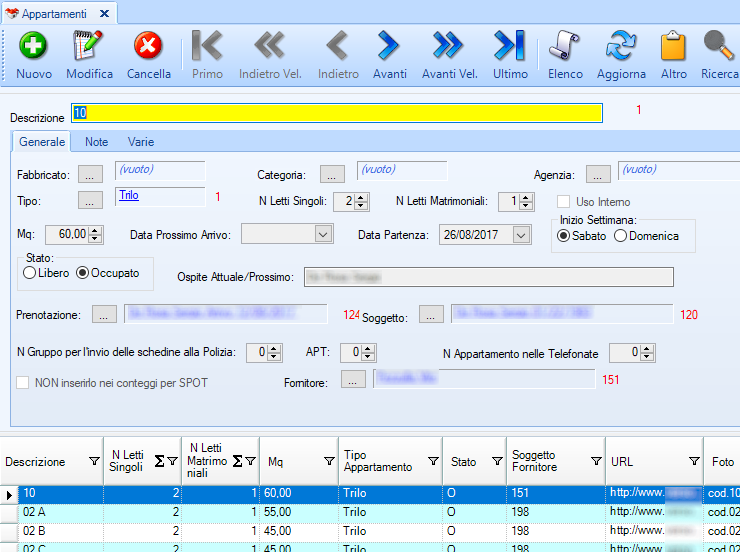Image resolution: width=740 pixels, height=552 pixels.
Task: Refresh data with Aggiorna icon
Action: pos(621,46)
